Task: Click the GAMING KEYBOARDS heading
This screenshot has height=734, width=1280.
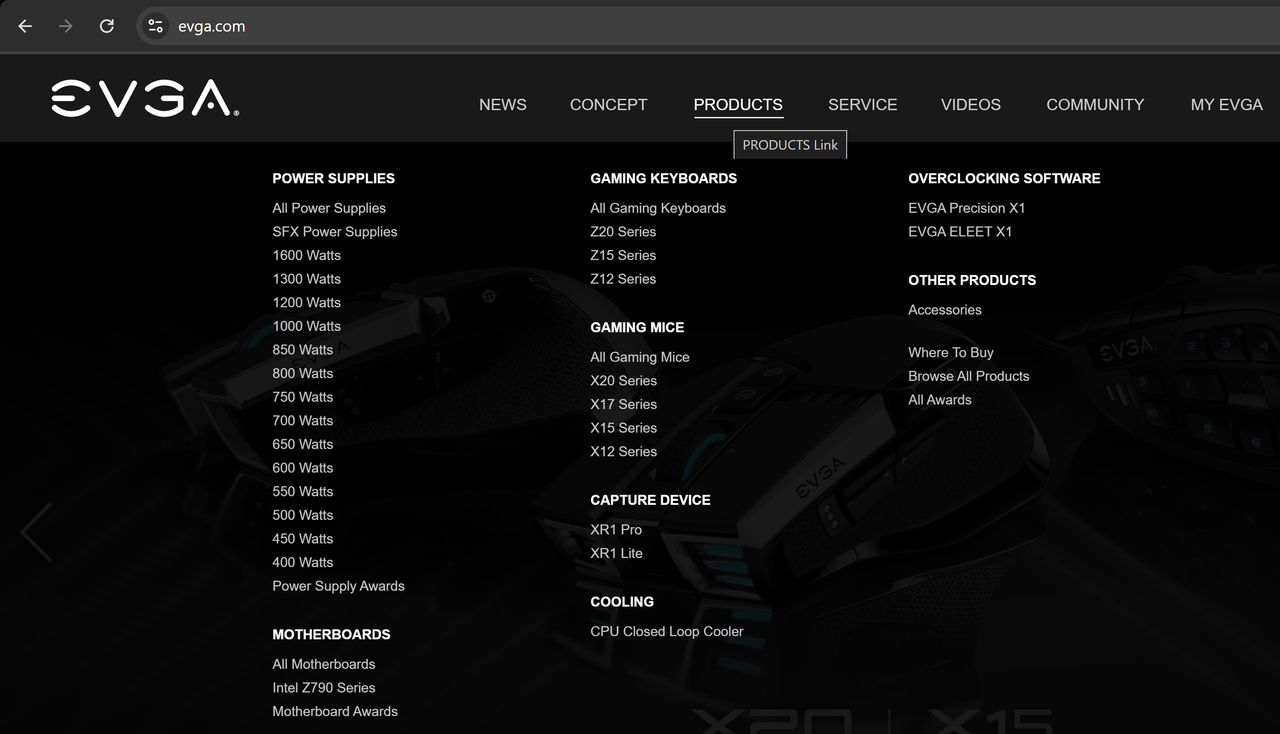Action: (x=664, y=178)
